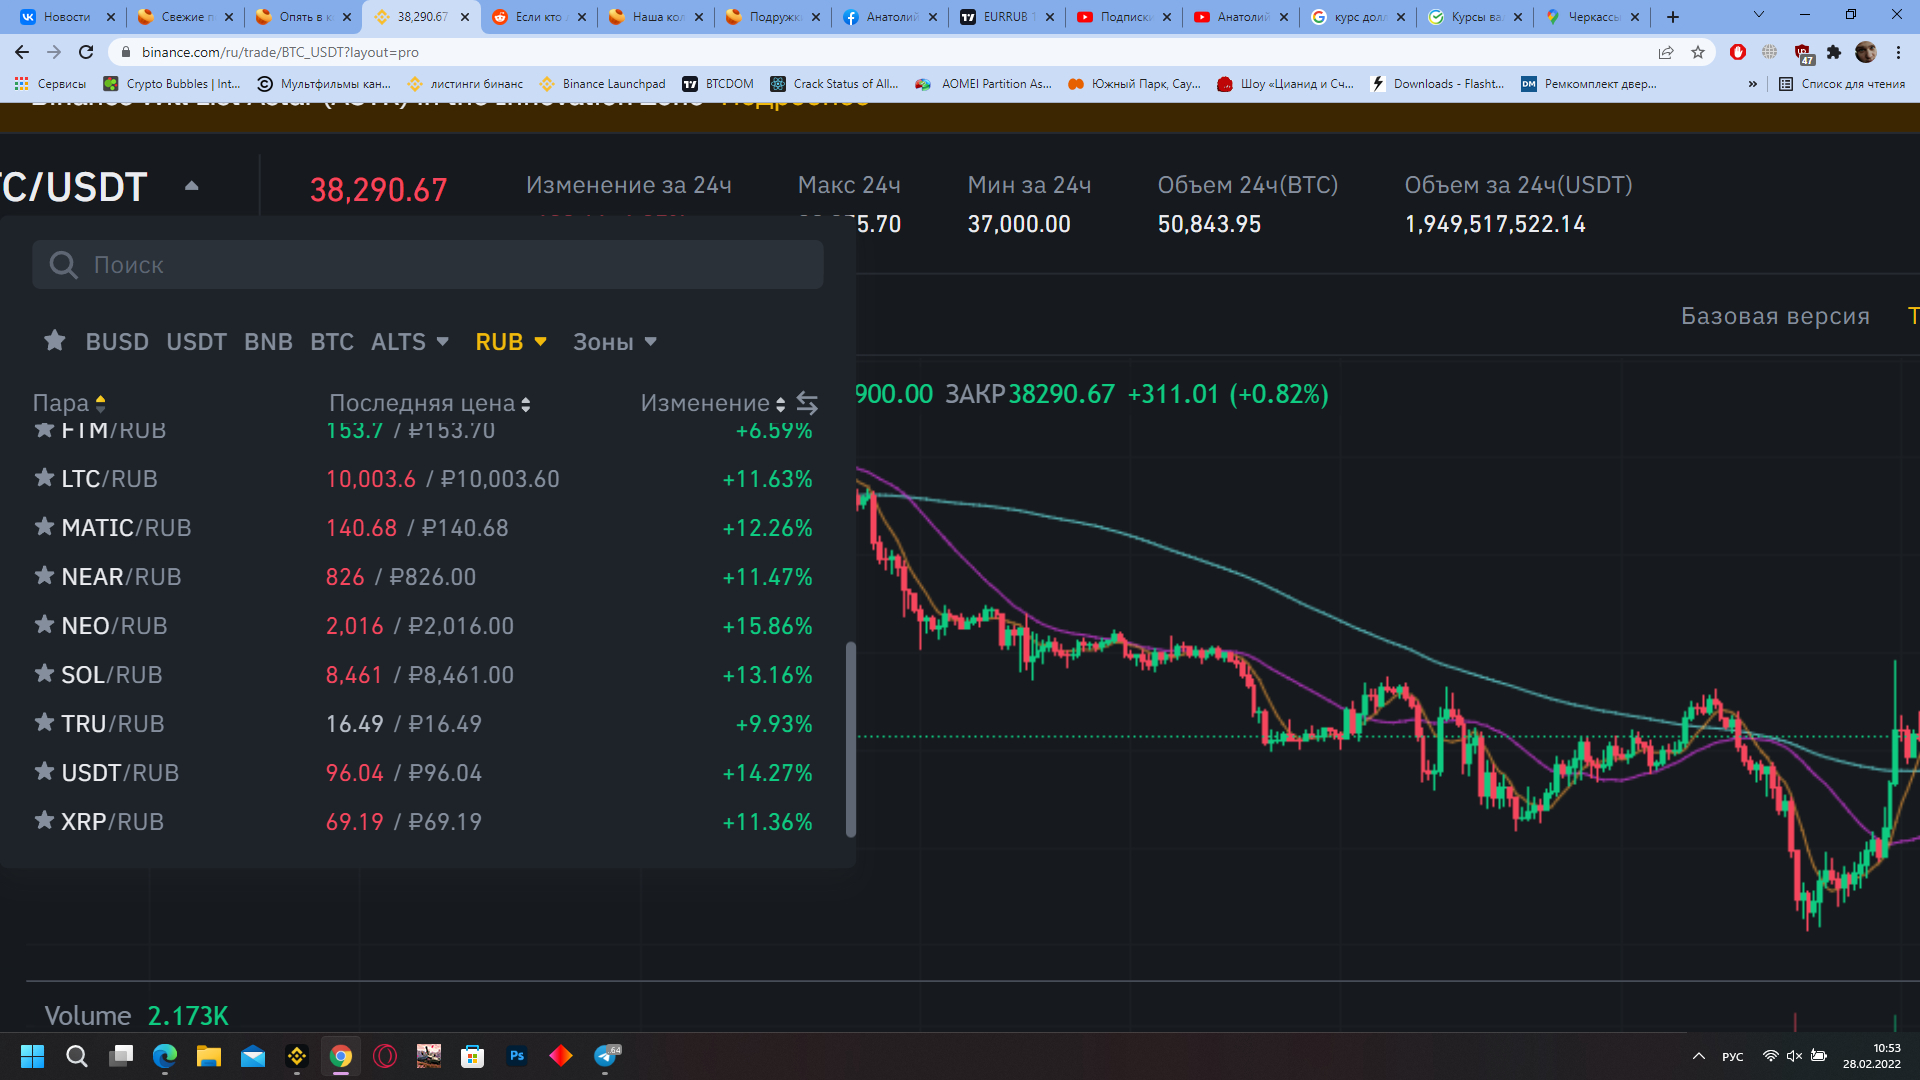This screenshot has width=1920, height=1080.
Task: Click the search magnifier icon
Action: point(63,265)
